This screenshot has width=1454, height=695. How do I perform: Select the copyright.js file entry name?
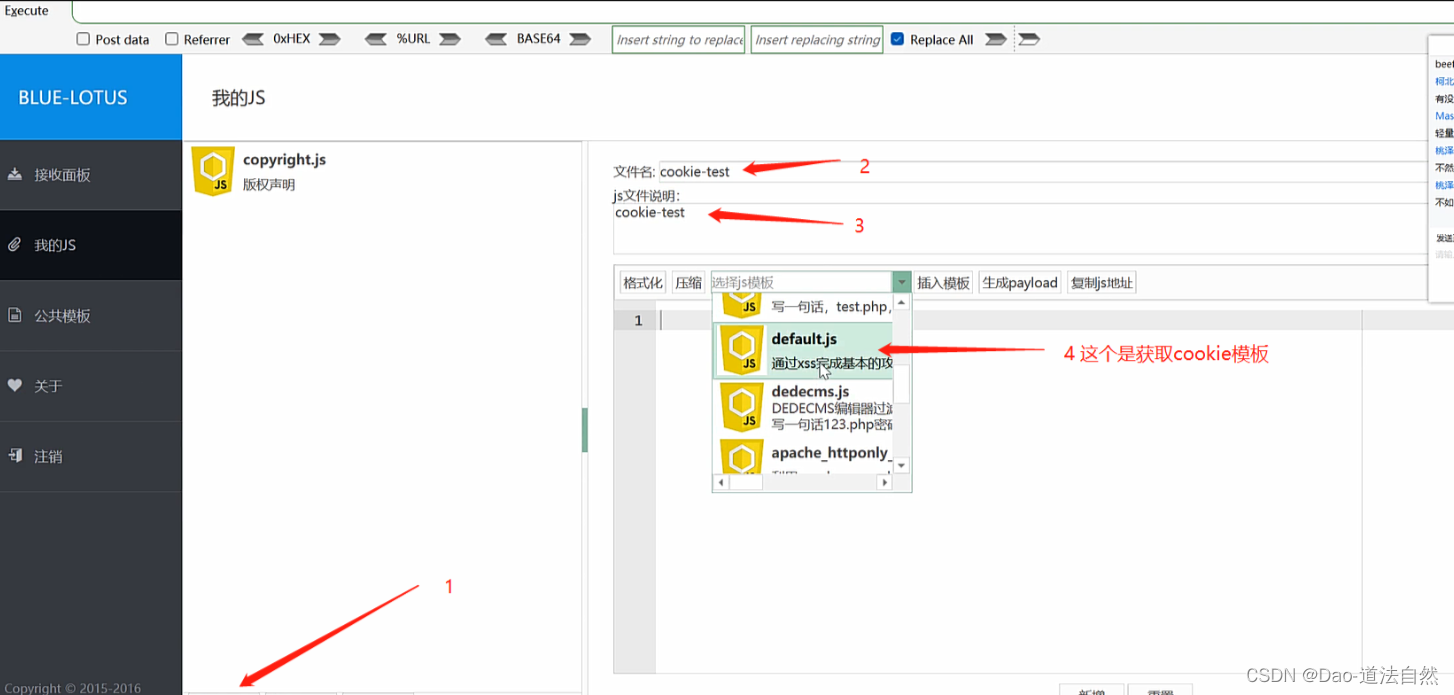click(x=284, y=159)
